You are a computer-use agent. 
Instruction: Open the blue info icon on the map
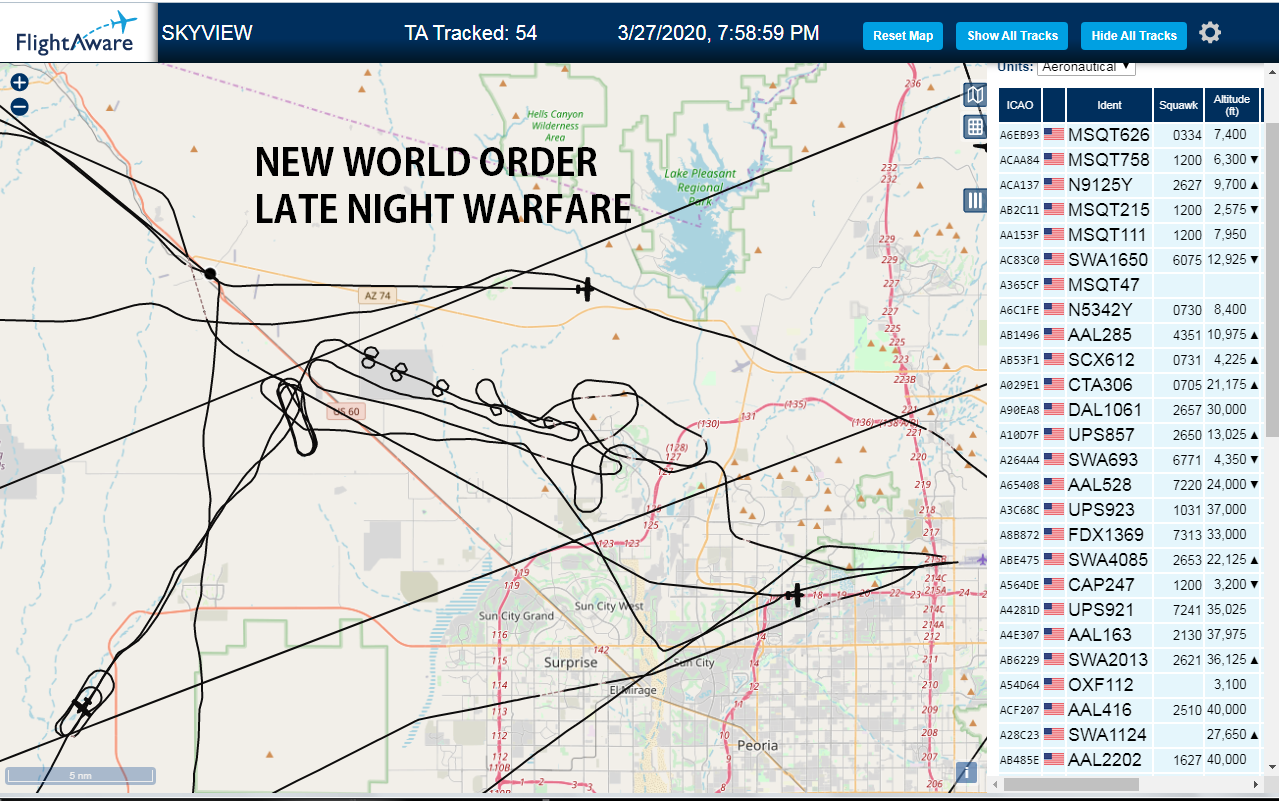966,772
